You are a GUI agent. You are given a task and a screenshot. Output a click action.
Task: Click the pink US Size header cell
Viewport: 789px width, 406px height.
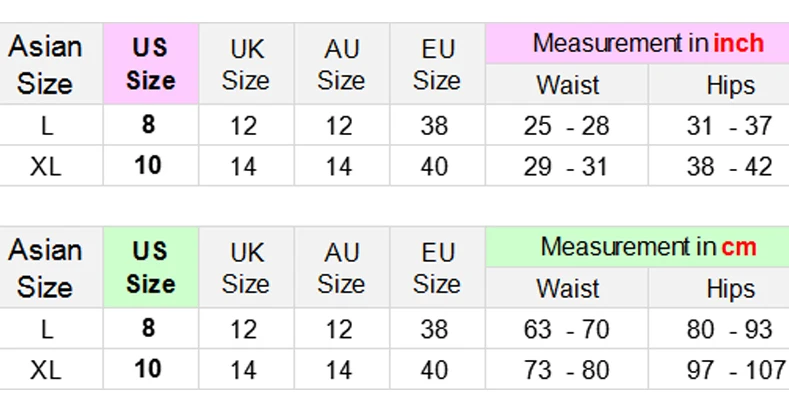pos(151,63)
